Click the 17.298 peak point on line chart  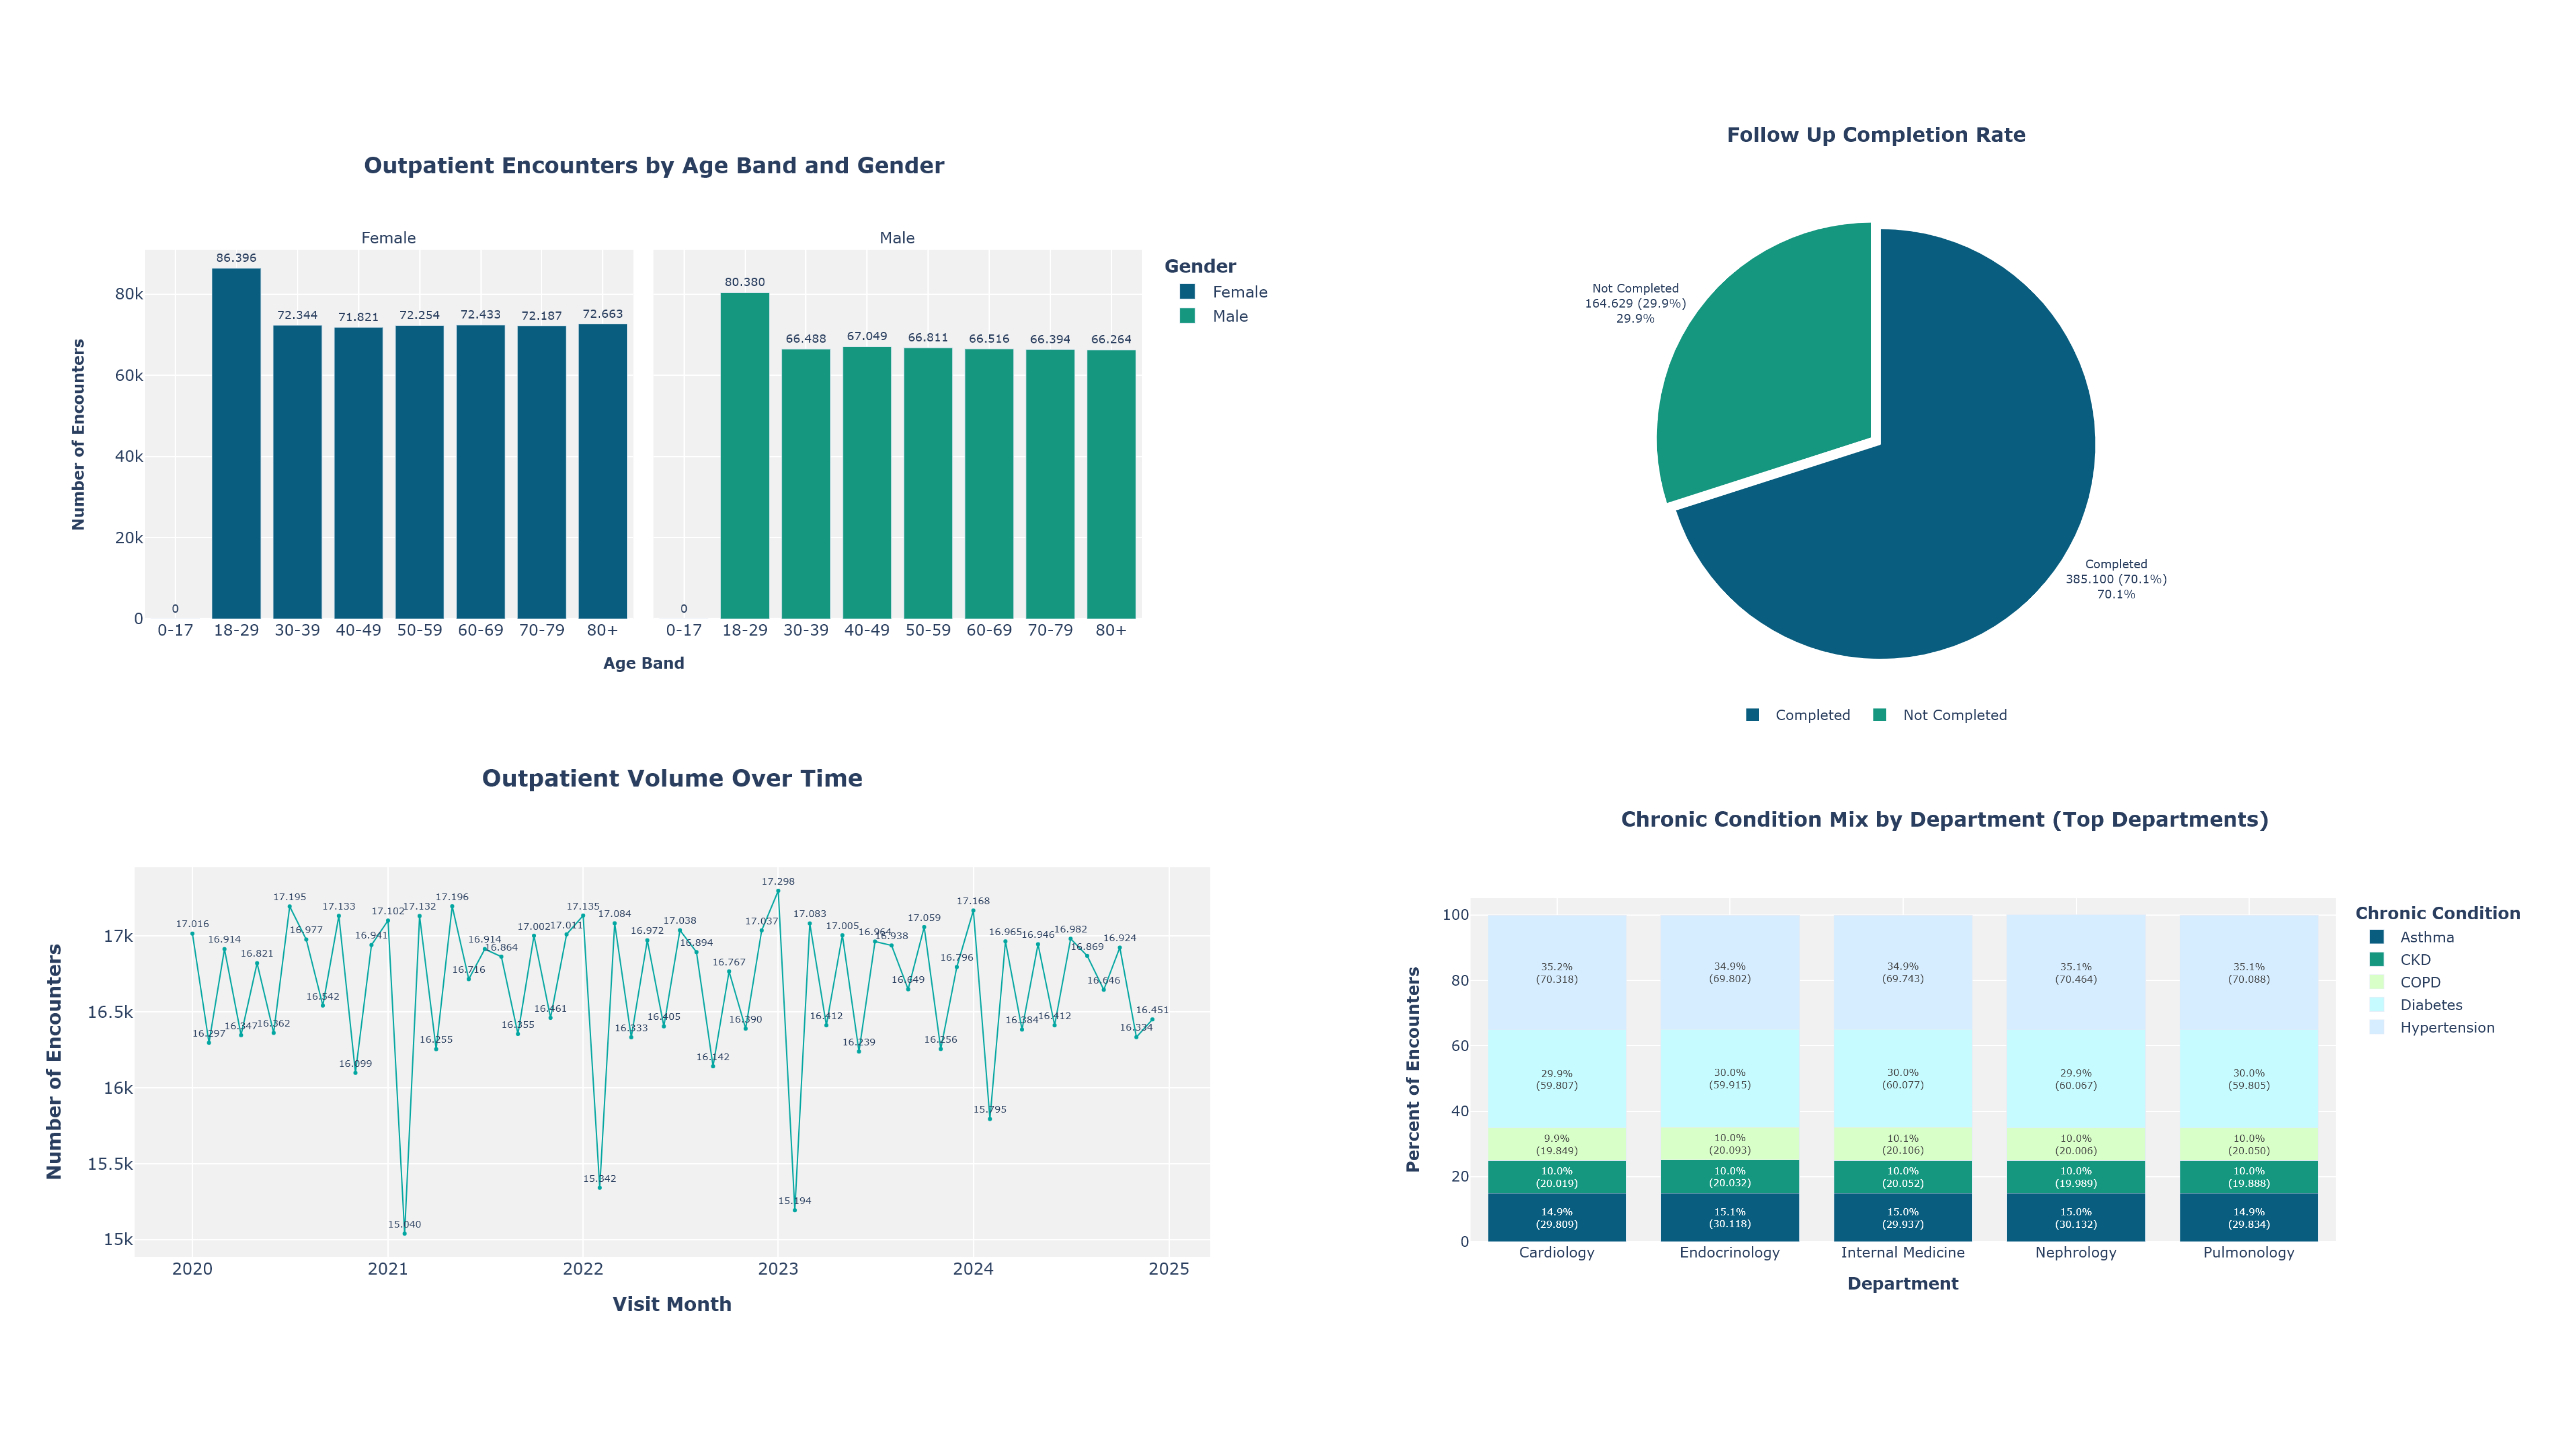(778, 891)
